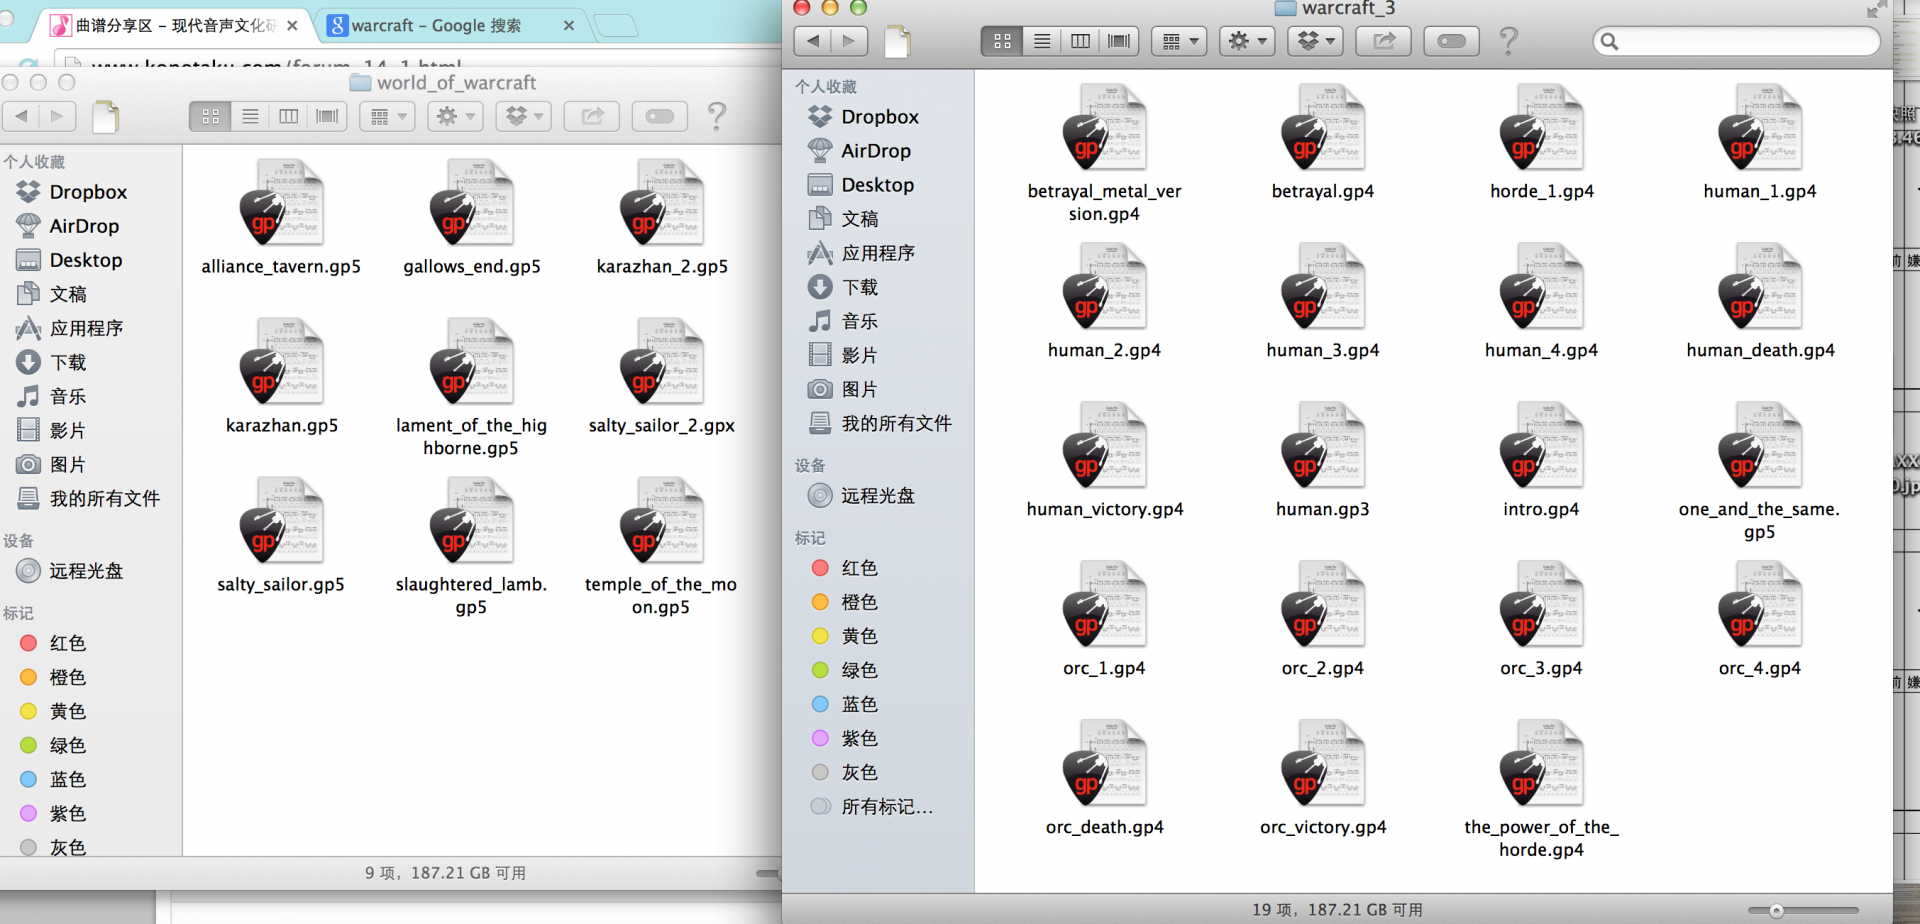Click edit tags button in warcraft_3 toolbar
The image size is (1920, 924).
point(1451,41)
